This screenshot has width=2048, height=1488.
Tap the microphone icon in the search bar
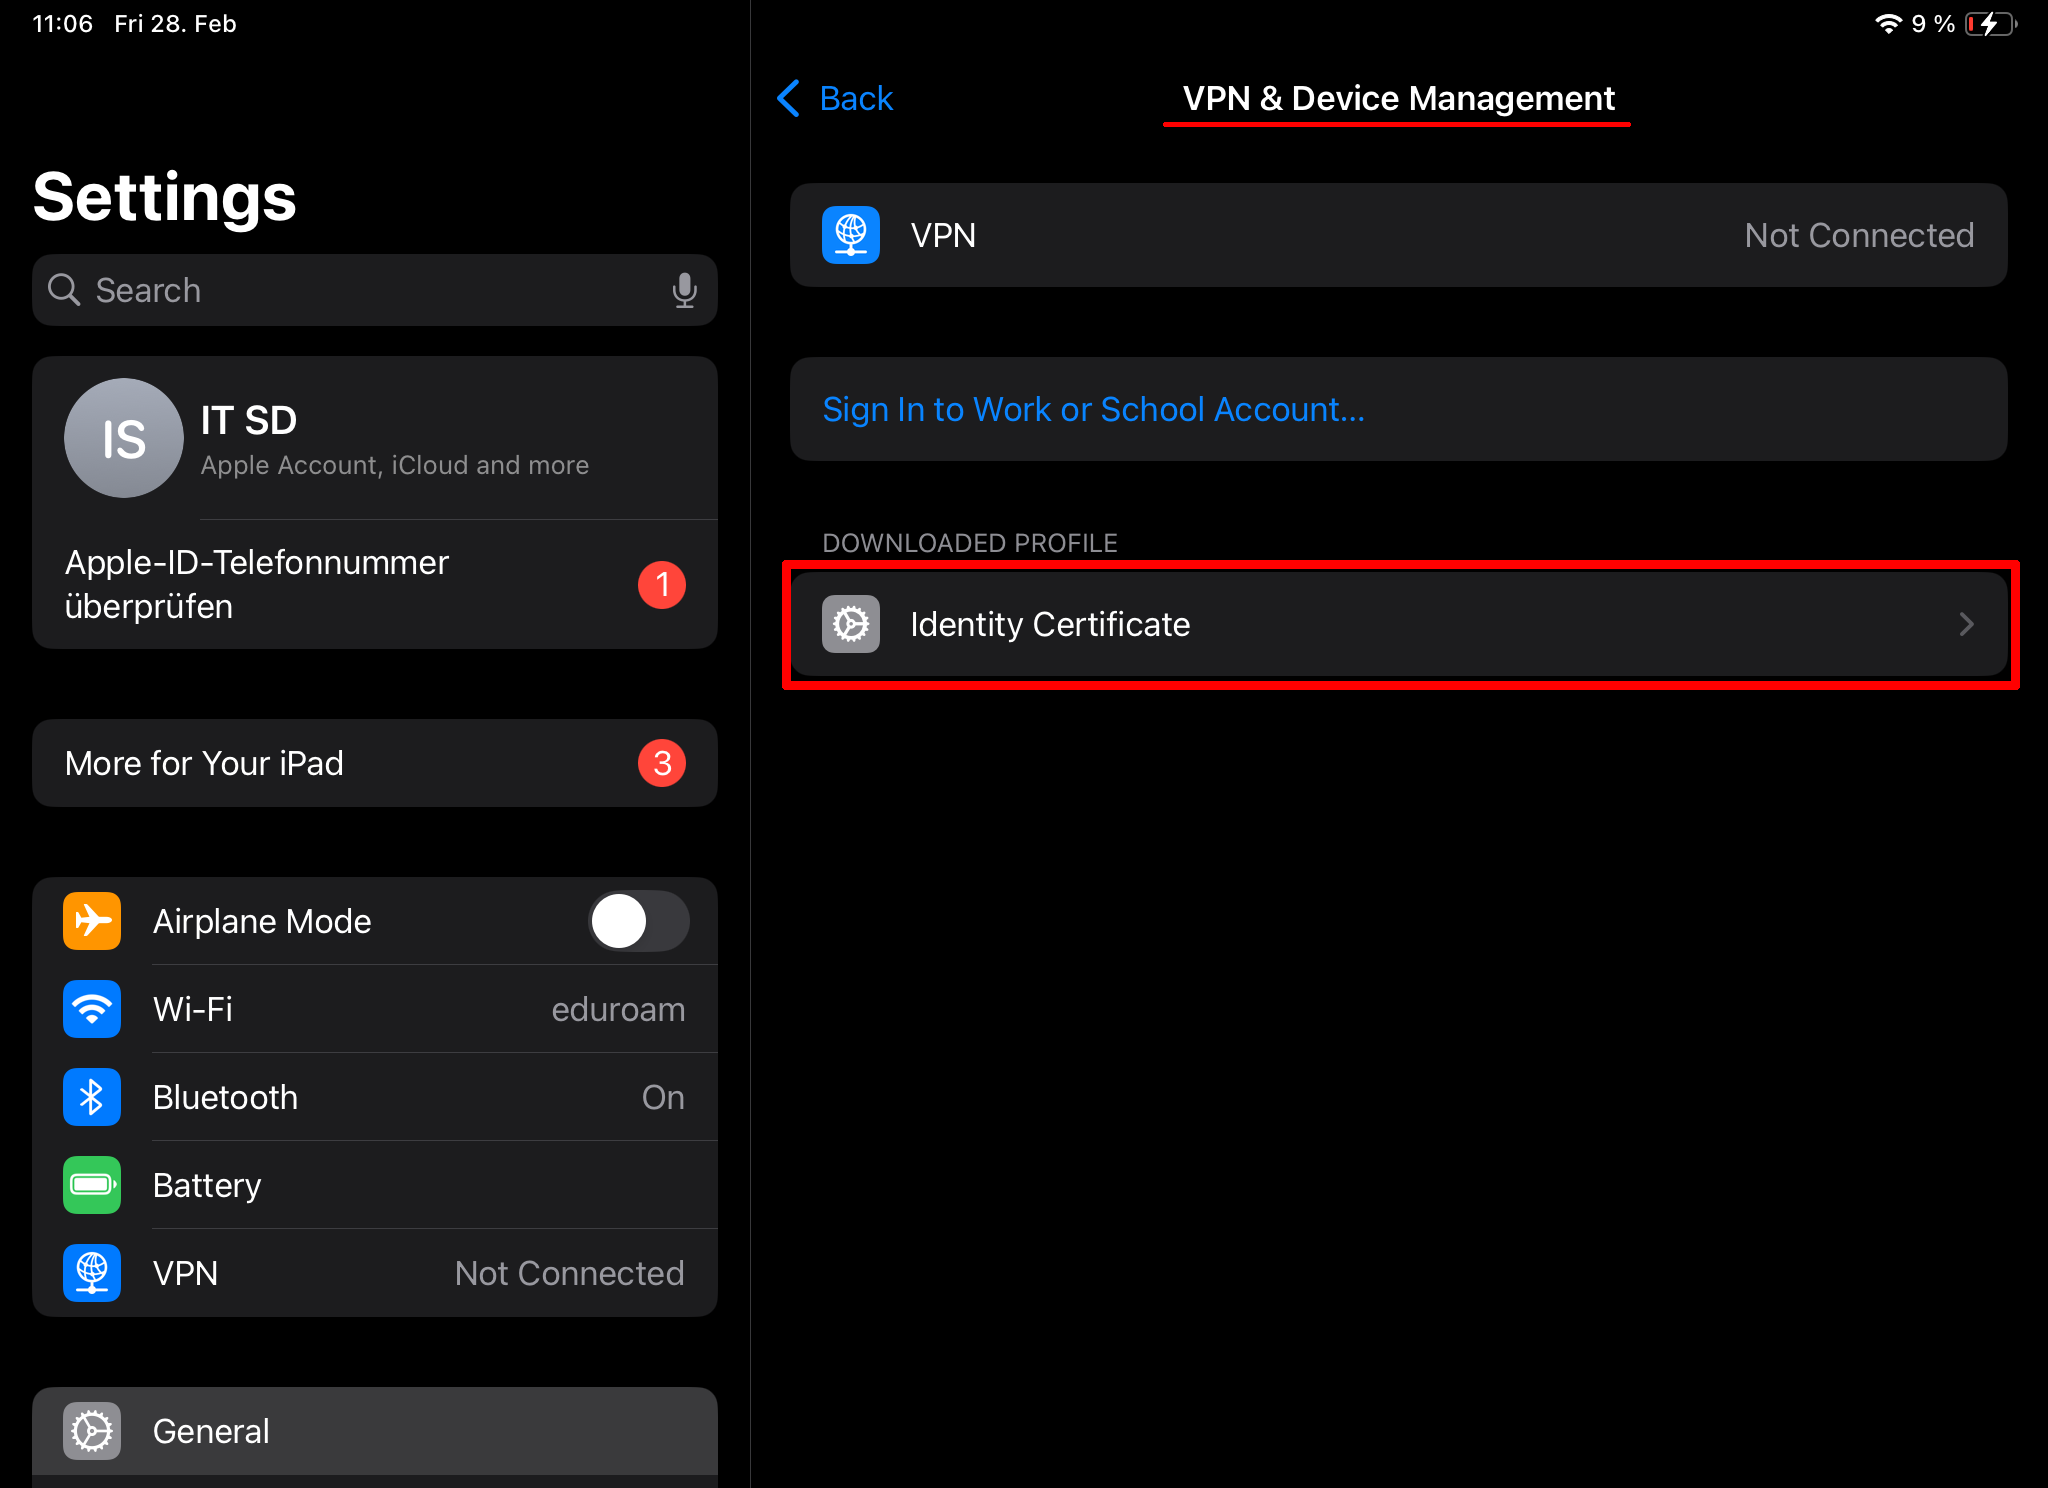click(684, 290)
